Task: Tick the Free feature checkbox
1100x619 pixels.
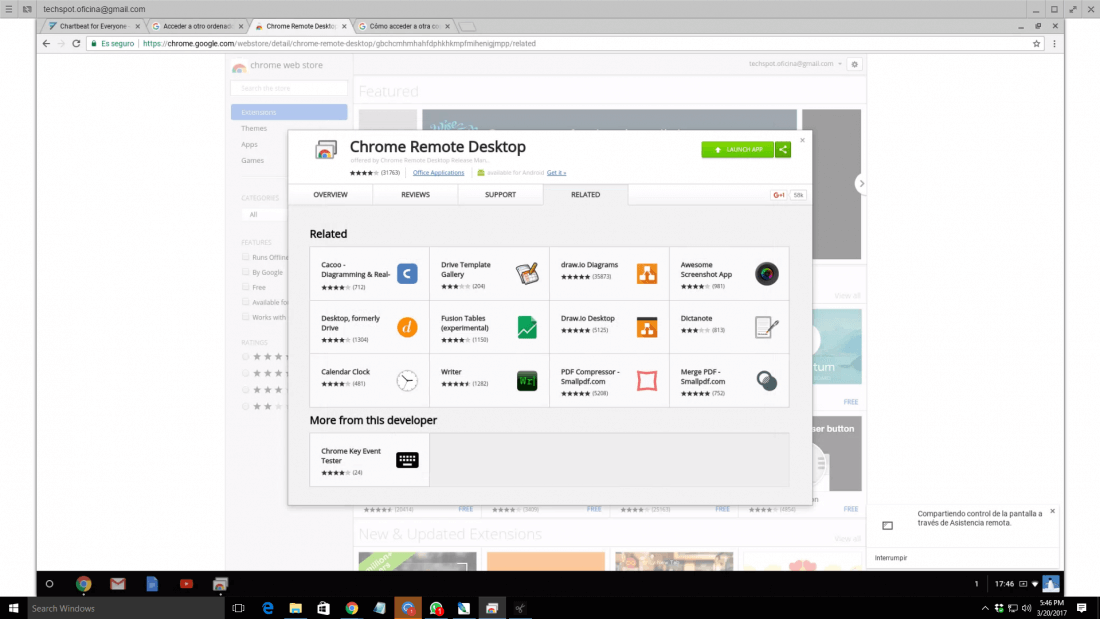Action: tap(246, 287)
